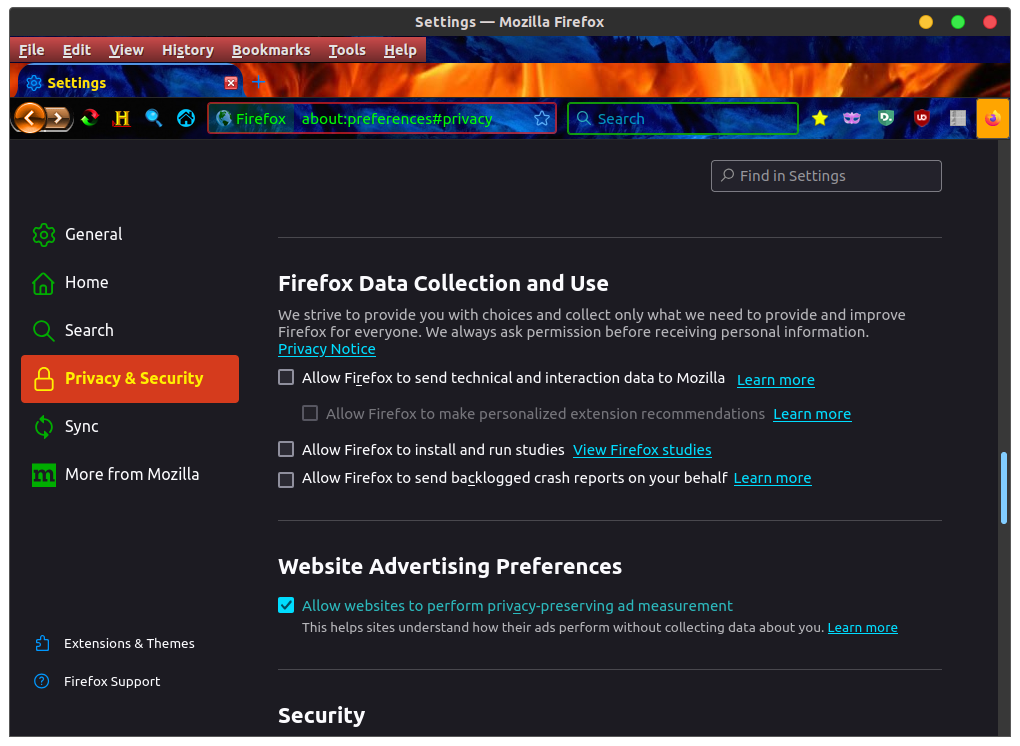Click the magnifying glass toolbar icon
Viewport: 1020px width, 746px height.
pos(154,118)
